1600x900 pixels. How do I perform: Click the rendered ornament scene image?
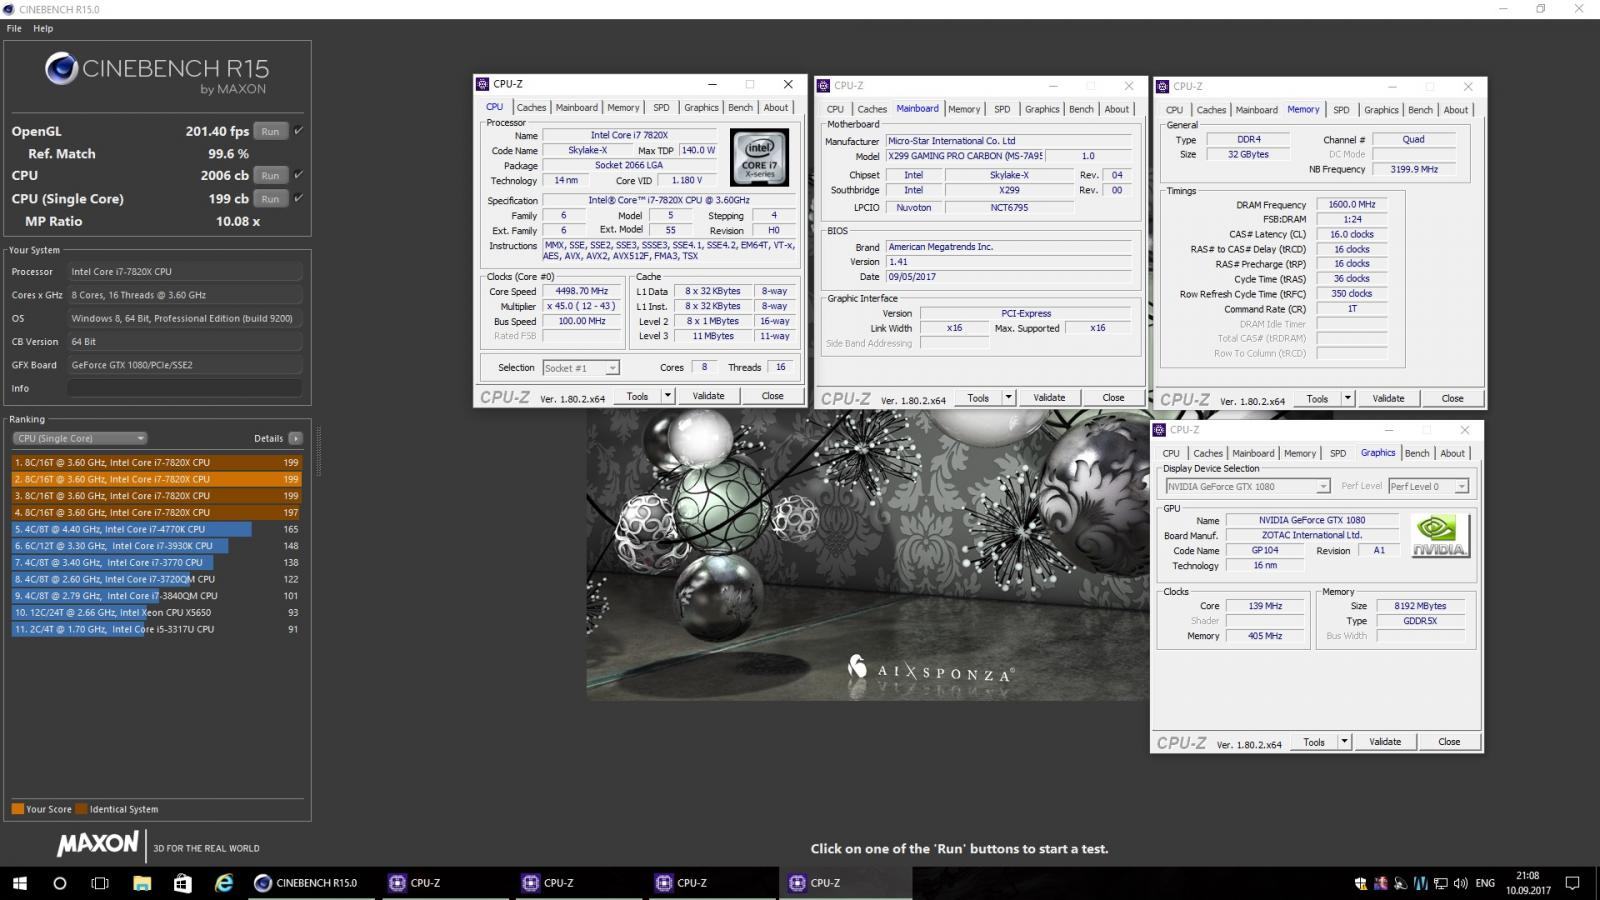point(867,555)
